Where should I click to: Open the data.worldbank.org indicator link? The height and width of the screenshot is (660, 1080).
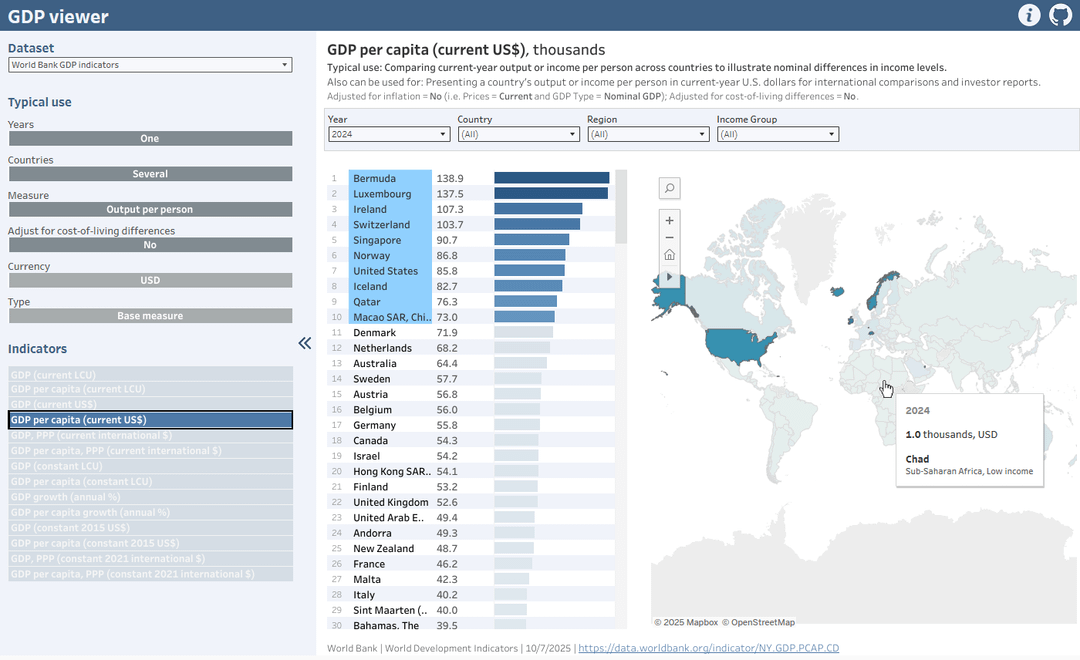coord(708,648)
